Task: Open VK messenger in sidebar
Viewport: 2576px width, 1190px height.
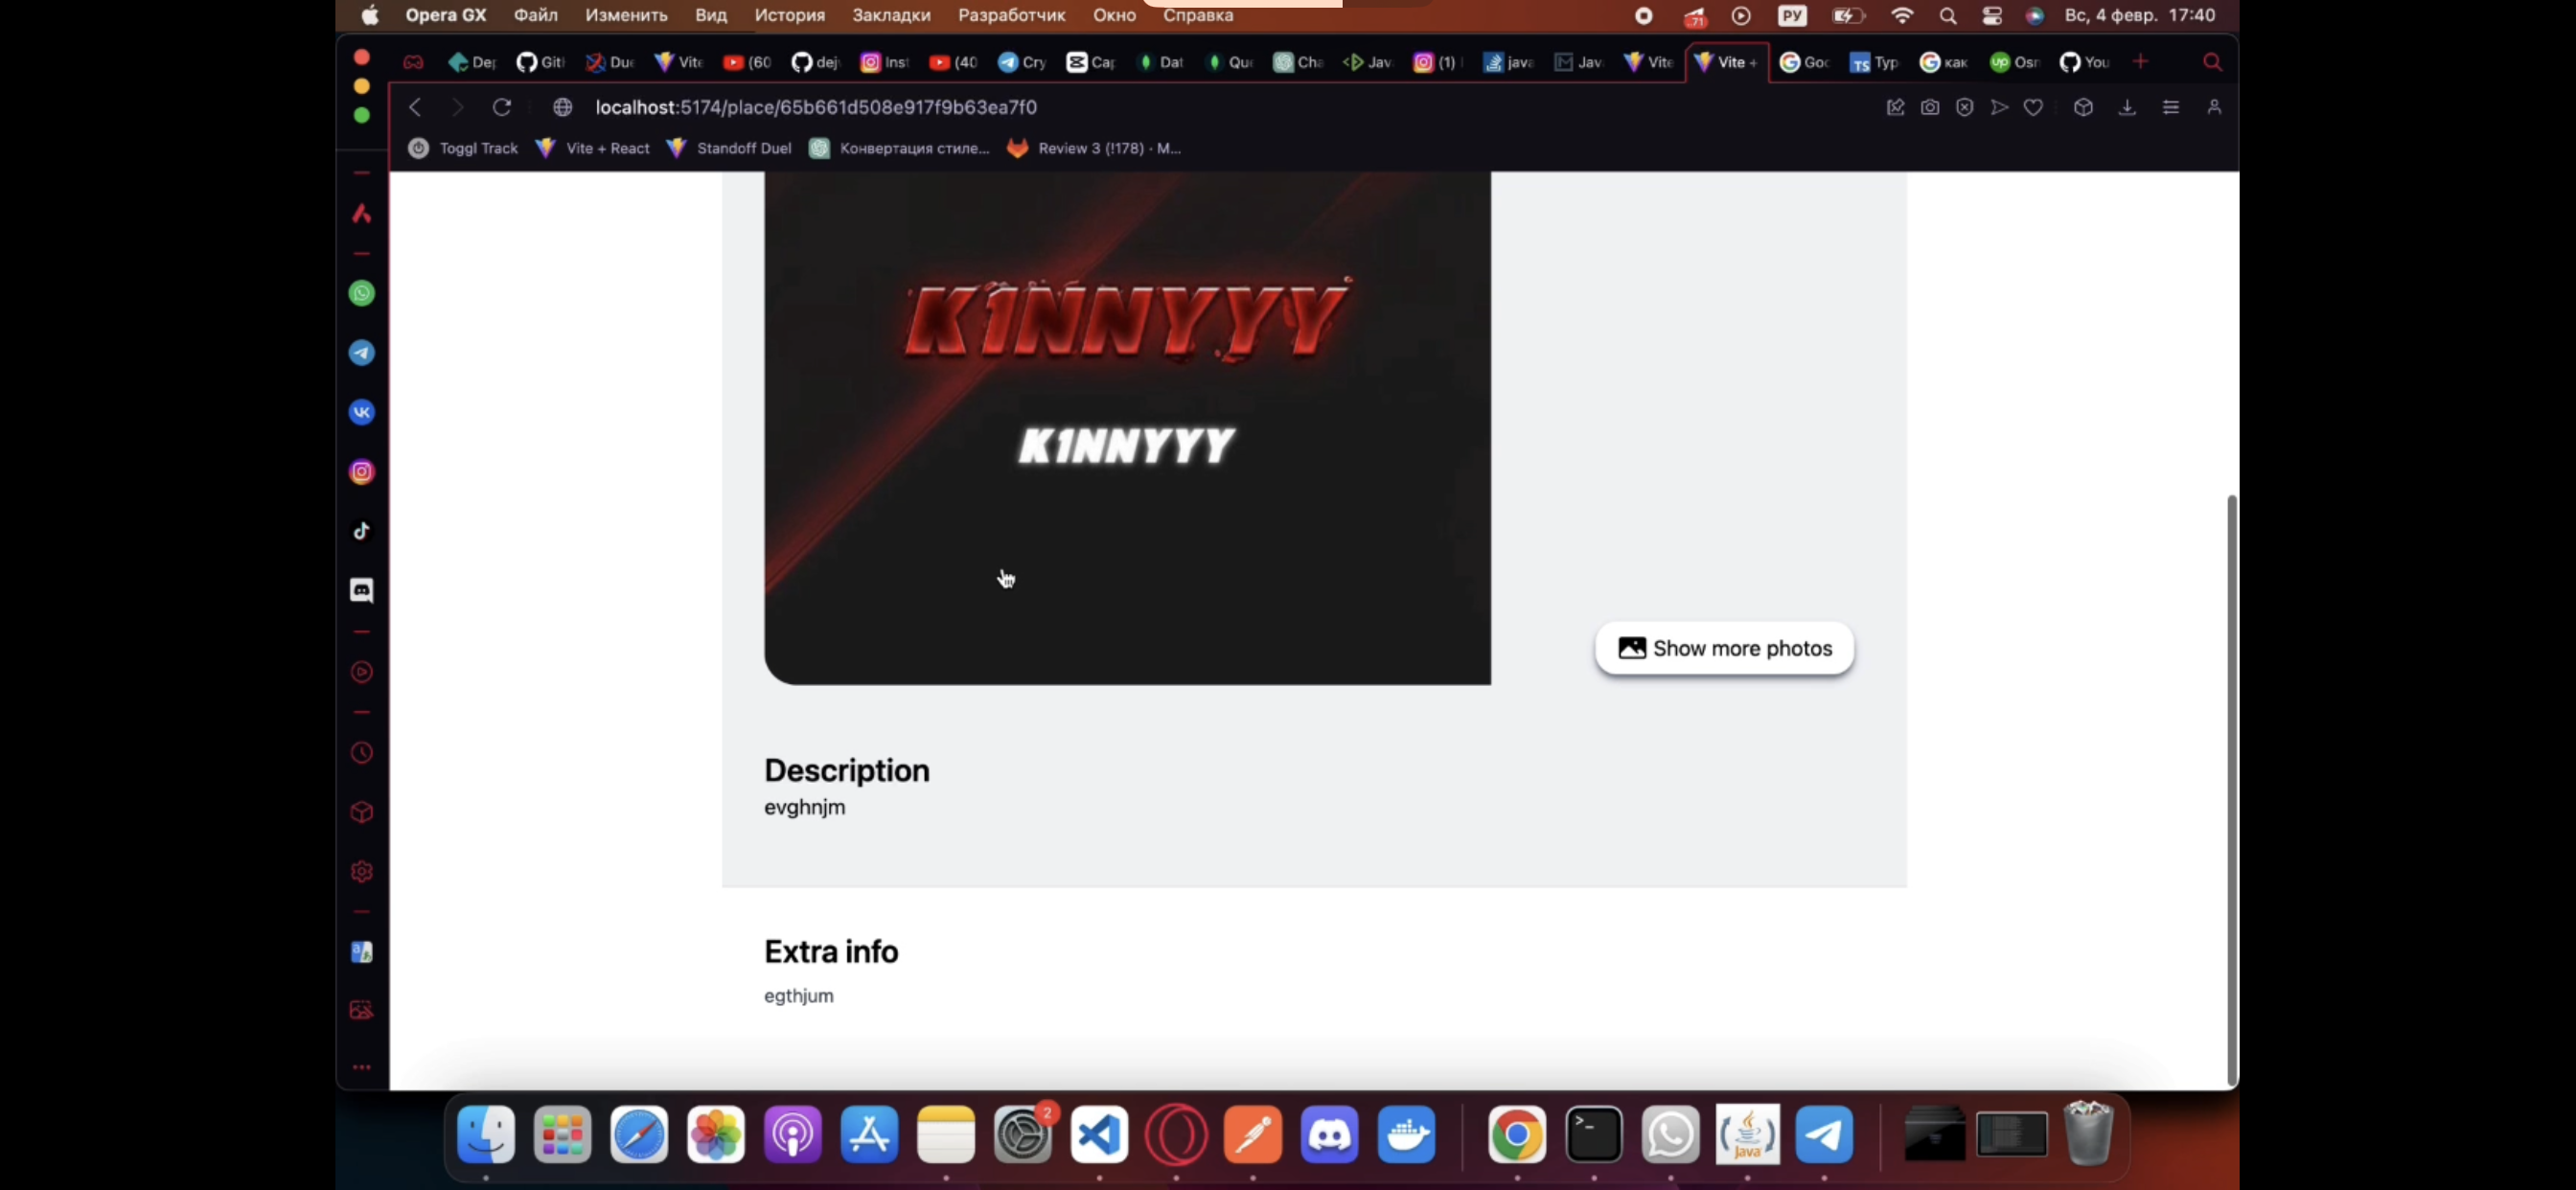Action: (362, 412)
